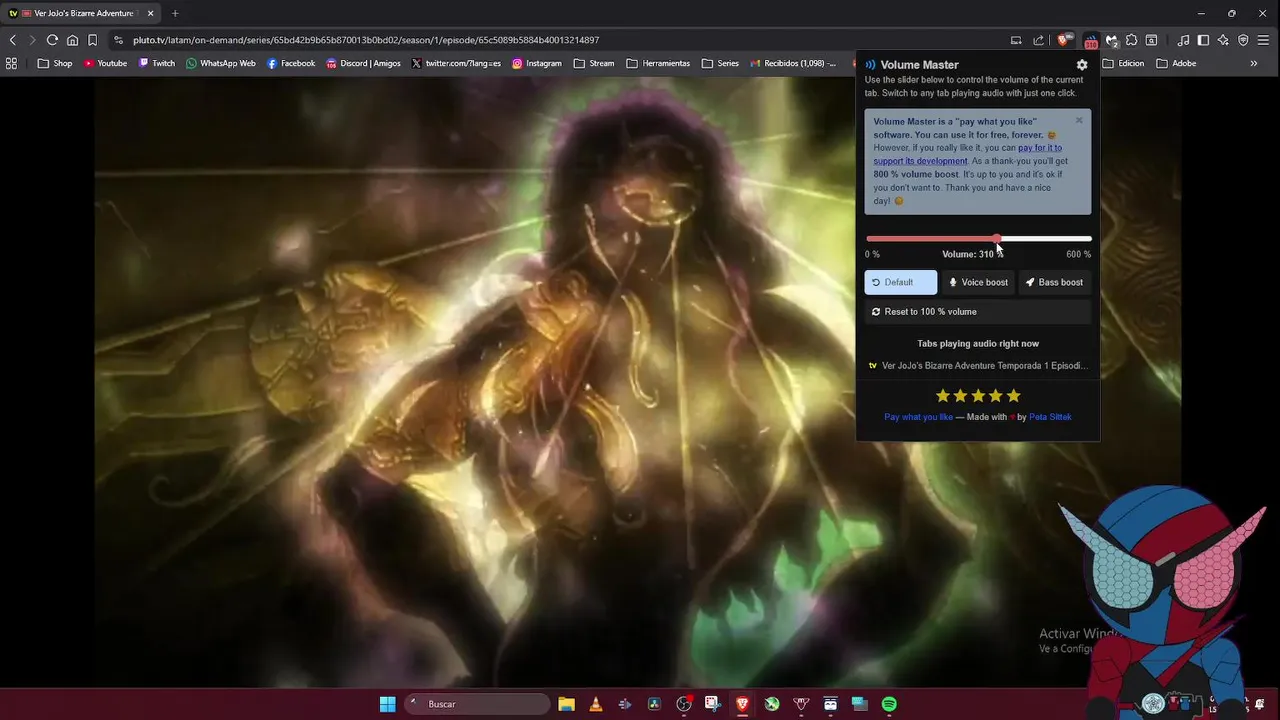Toggle the browser sidebar panel
1280x720 pixels.
[1203, 40]
